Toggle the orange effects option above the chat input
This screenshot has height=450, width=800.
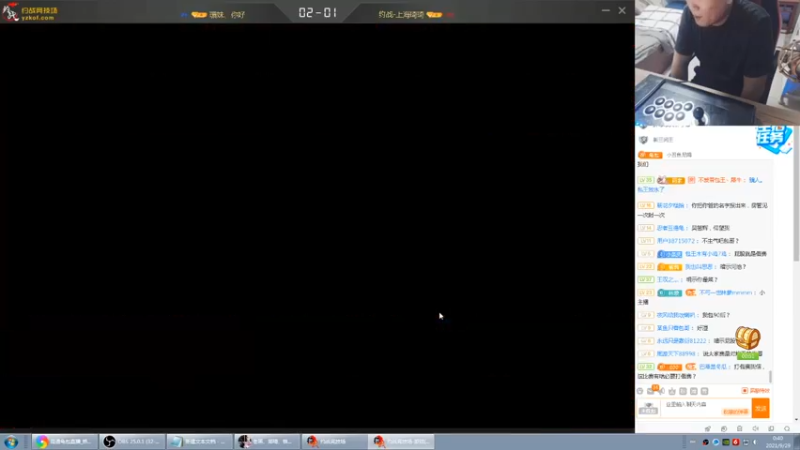756,391
